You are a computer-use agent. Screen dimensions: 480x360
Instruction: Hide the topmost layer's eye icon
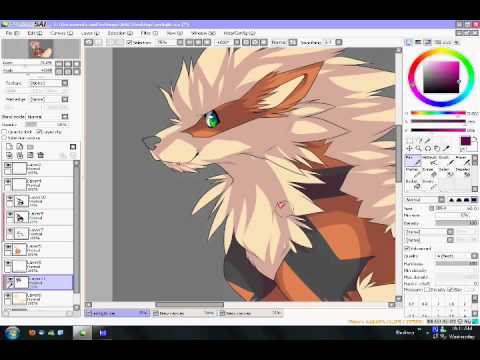tap(8, 165)
